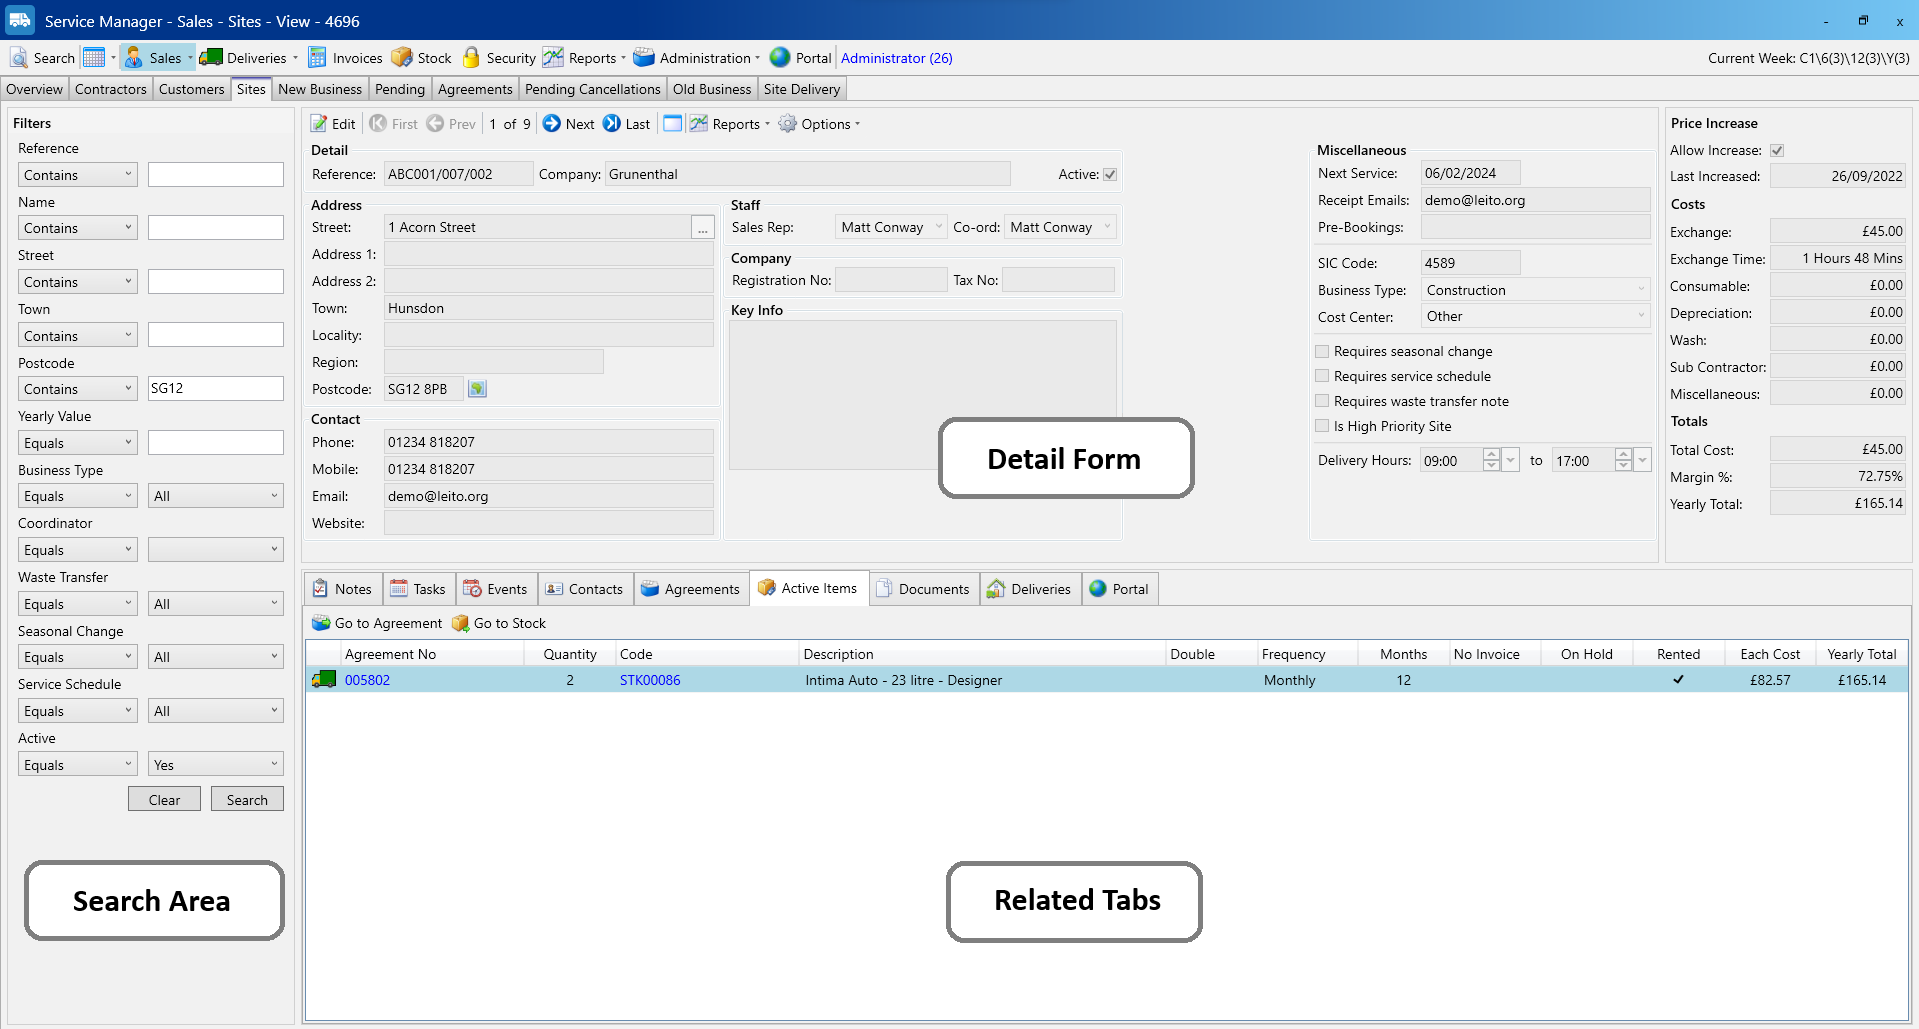The height and width of the screenshot is (1029, 1919).
Task: Expand the Active filter Yes dropdown
Action: [274, 765]
